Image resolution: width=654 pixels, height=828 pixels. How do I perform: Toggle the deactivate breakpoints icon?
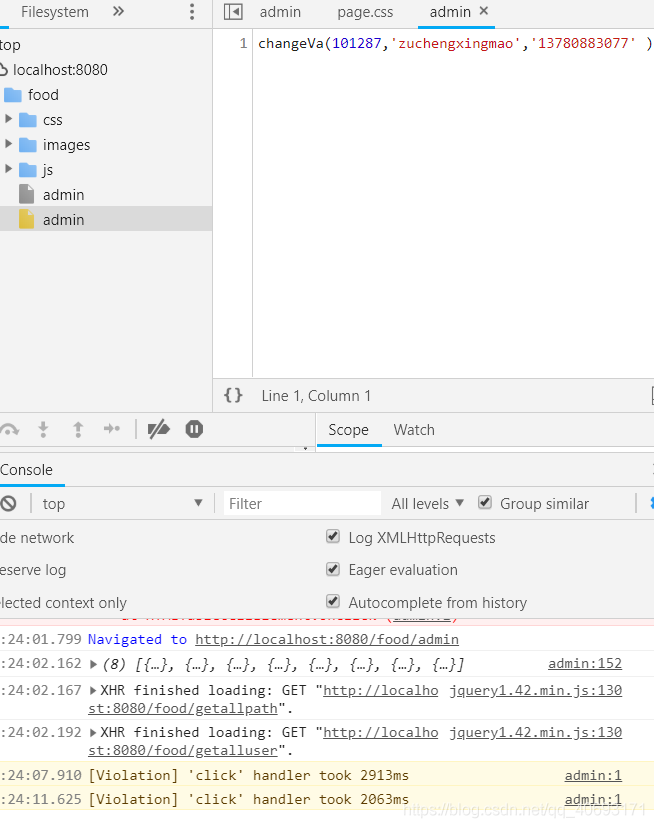pos(158,429)
